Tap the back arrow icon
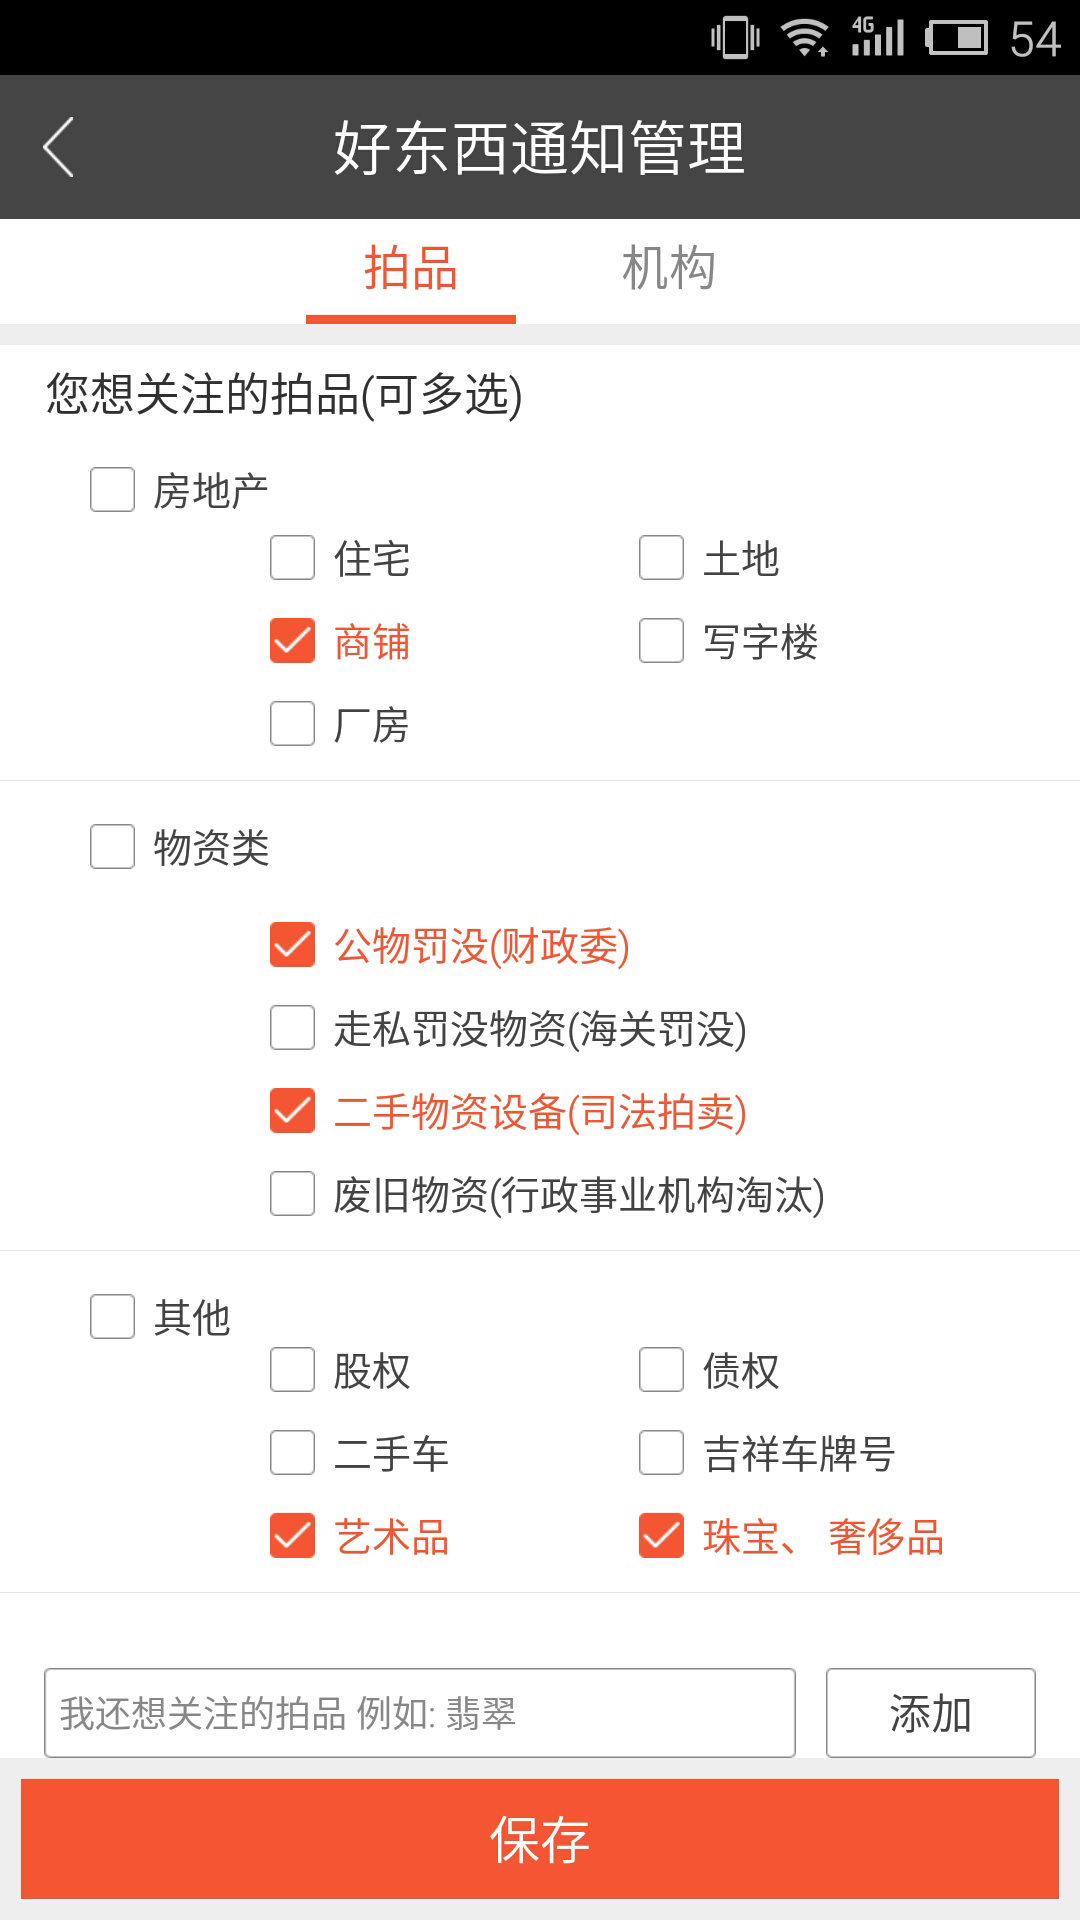 click(59, 147)
